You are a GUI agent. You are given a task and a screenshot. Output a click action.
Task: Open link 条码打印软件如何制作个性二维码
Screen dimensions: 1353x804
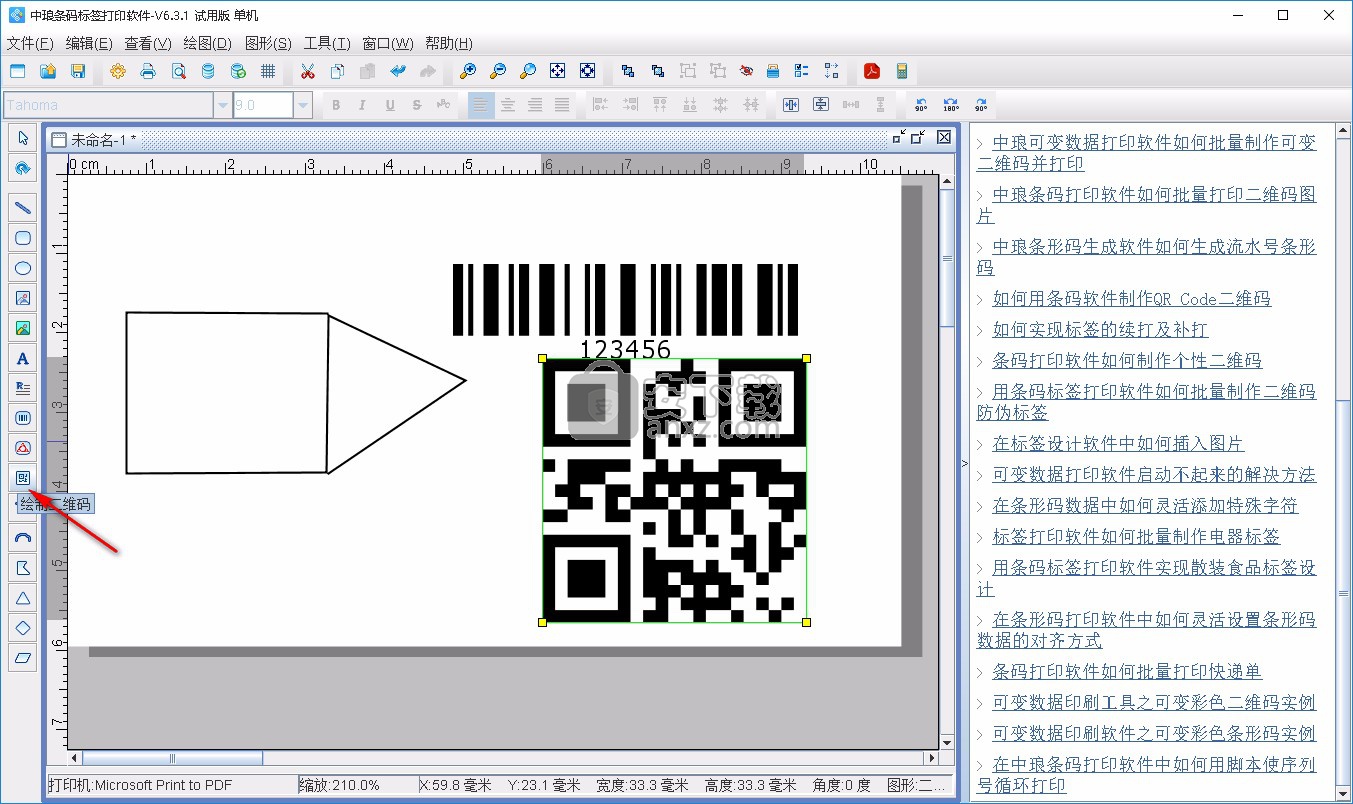click(x=1127, y=361)
